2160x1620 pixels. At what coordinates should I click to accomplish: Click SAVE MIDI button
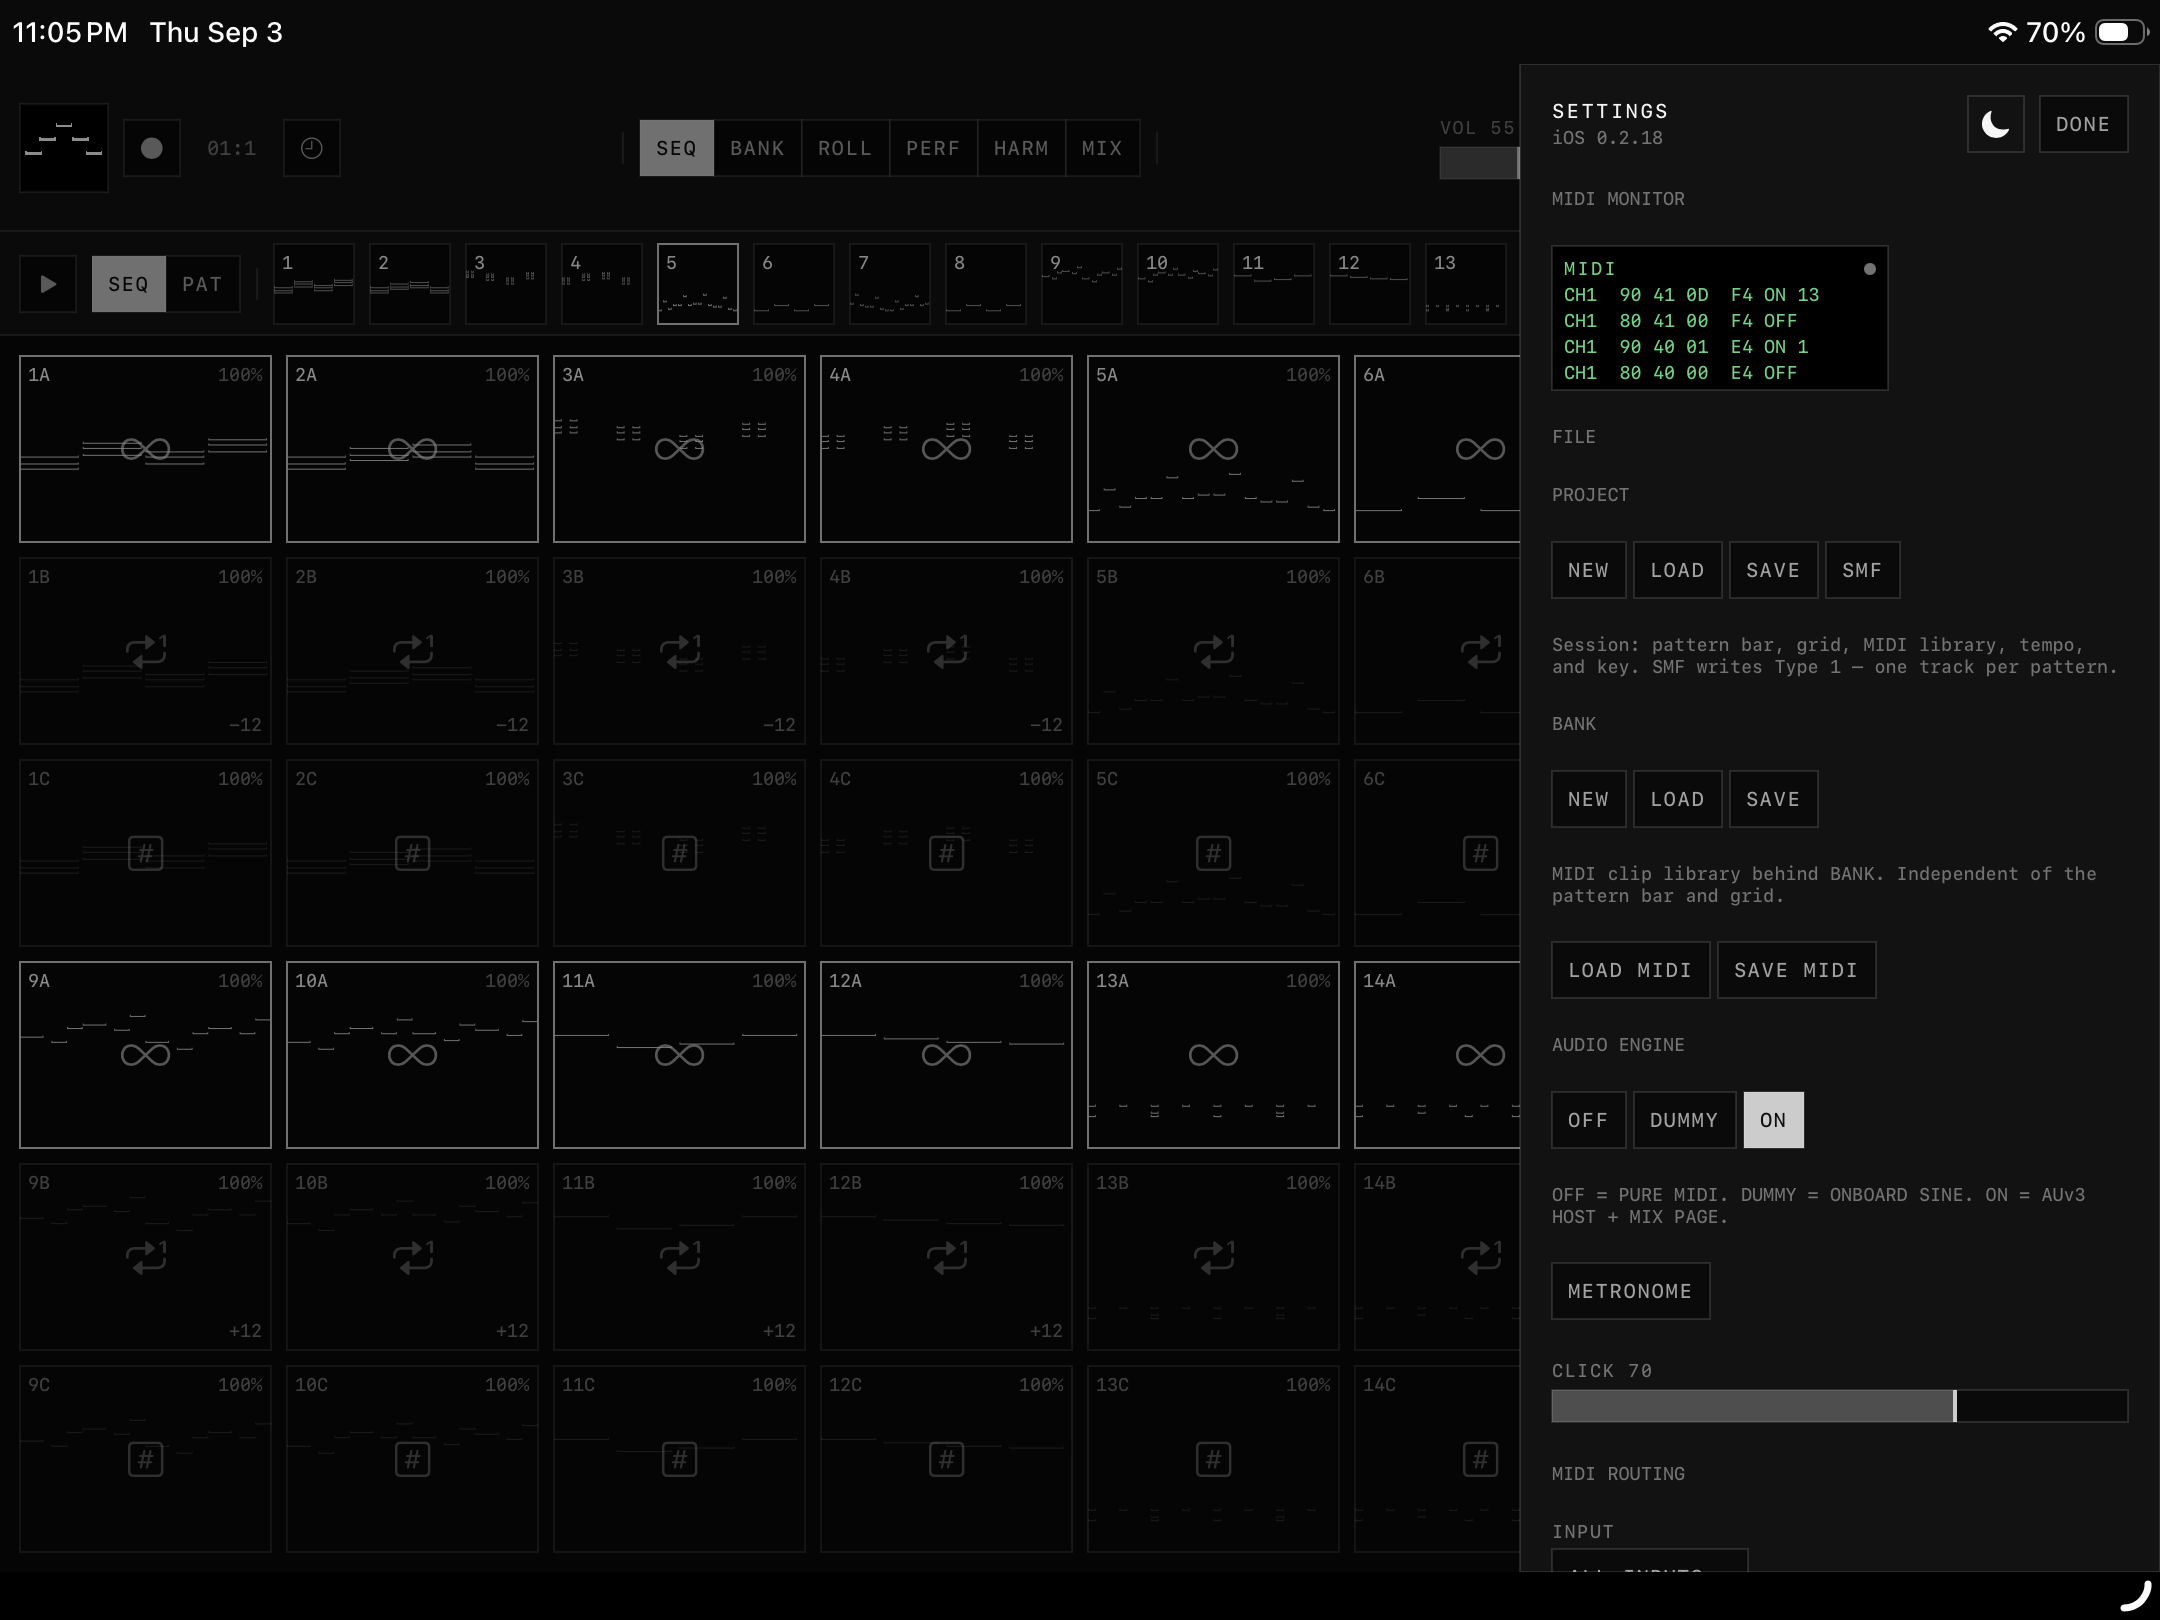pyautogui.click(x=1796, y=970)
